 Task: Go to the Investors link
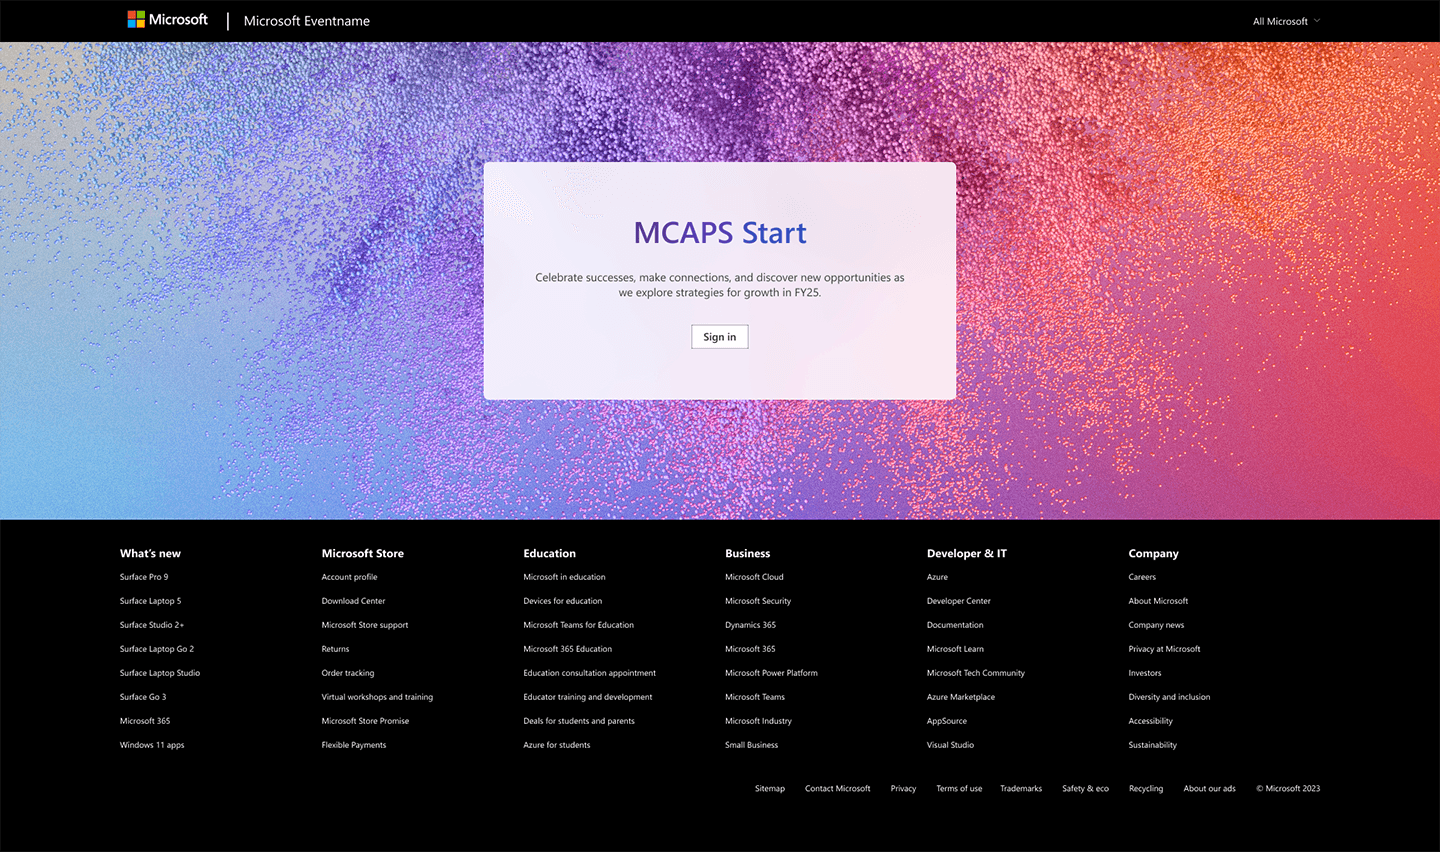[x=1145, y=673]
